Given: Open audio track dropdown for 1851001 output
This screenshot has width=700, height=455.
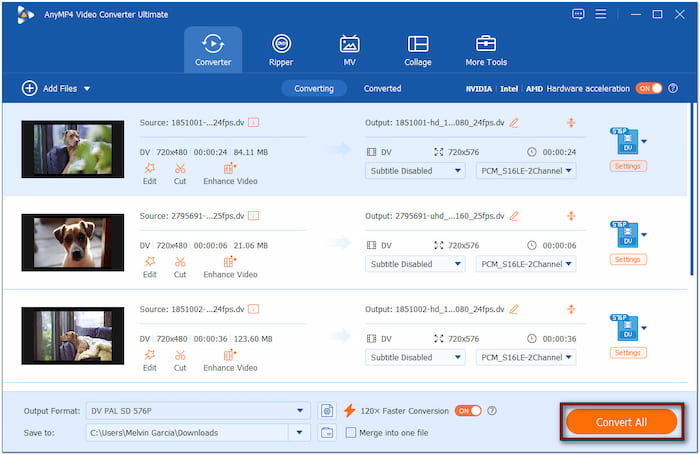Looking at the screenshot, I should (x=526, y=171).
